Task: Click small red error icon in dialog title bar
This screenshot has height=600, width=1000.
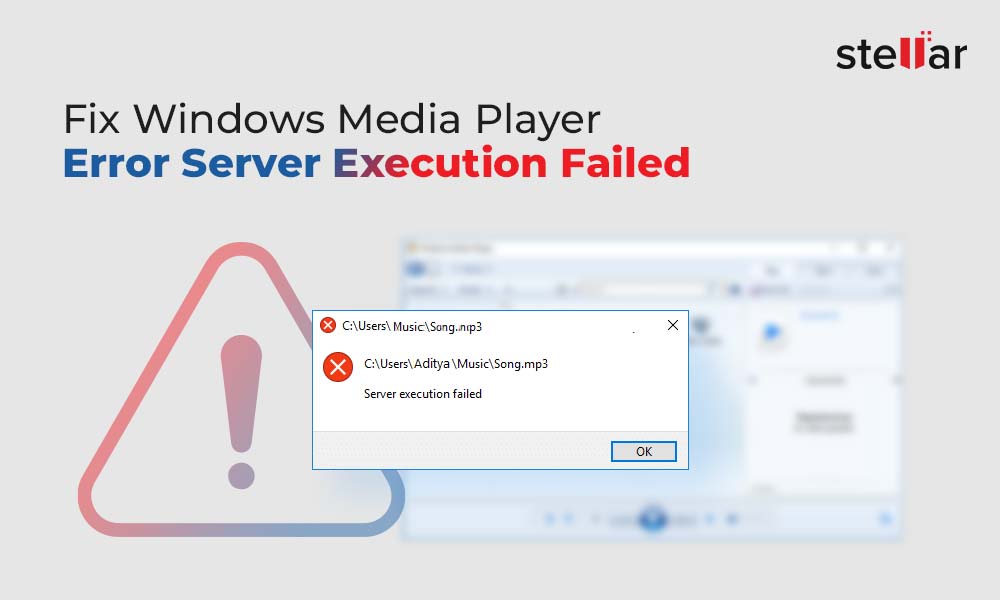Action: (328, 325)
